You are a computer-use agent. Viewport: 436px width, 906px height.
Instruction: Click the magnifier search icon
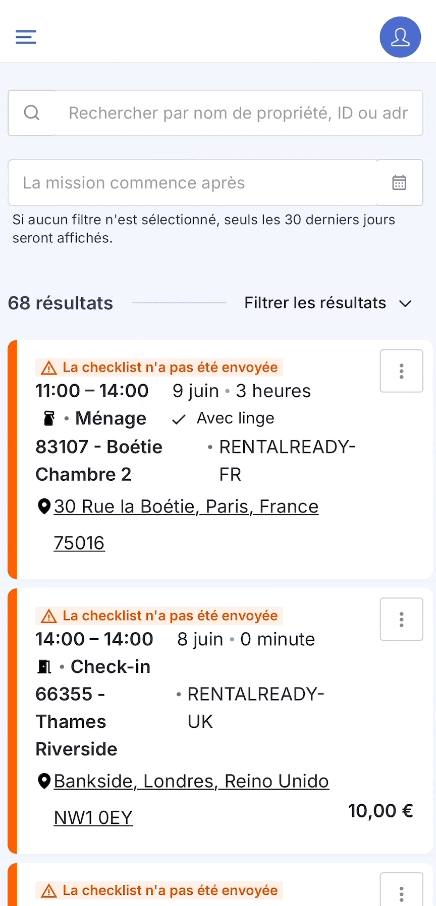coord(31,113)
